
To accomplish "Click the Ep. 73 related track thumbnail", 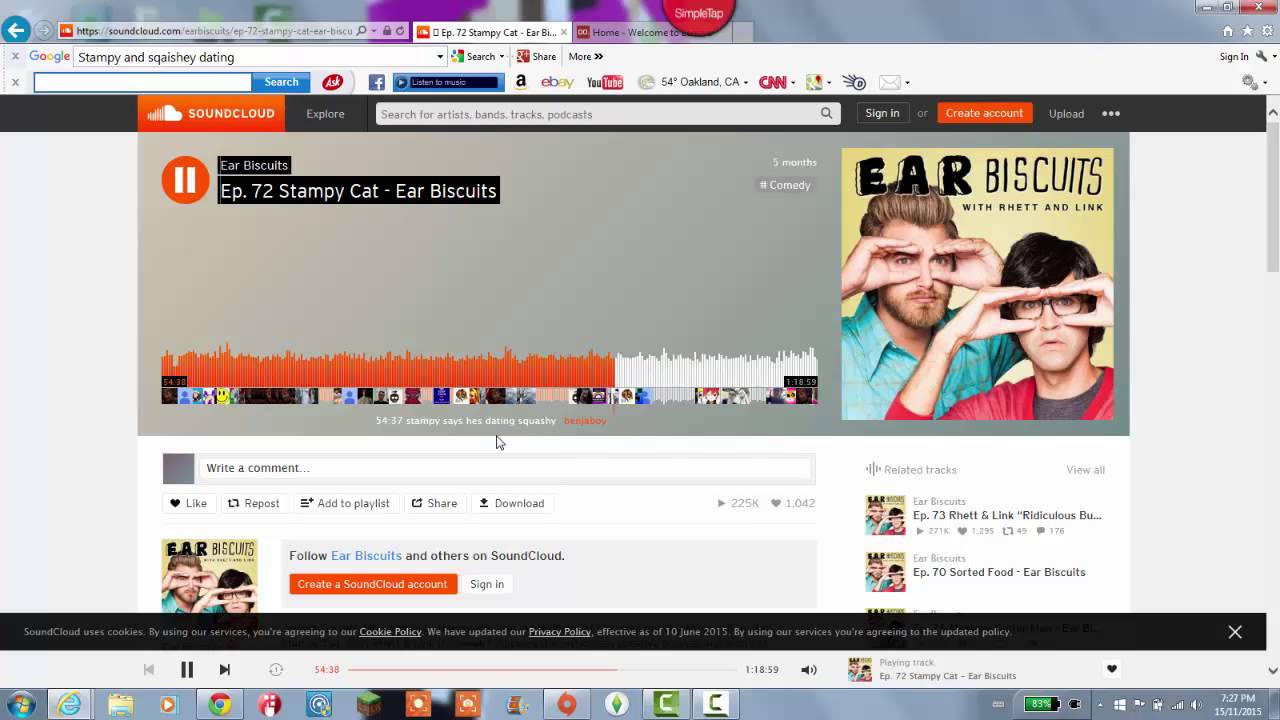I will click(x=885, y=515).
